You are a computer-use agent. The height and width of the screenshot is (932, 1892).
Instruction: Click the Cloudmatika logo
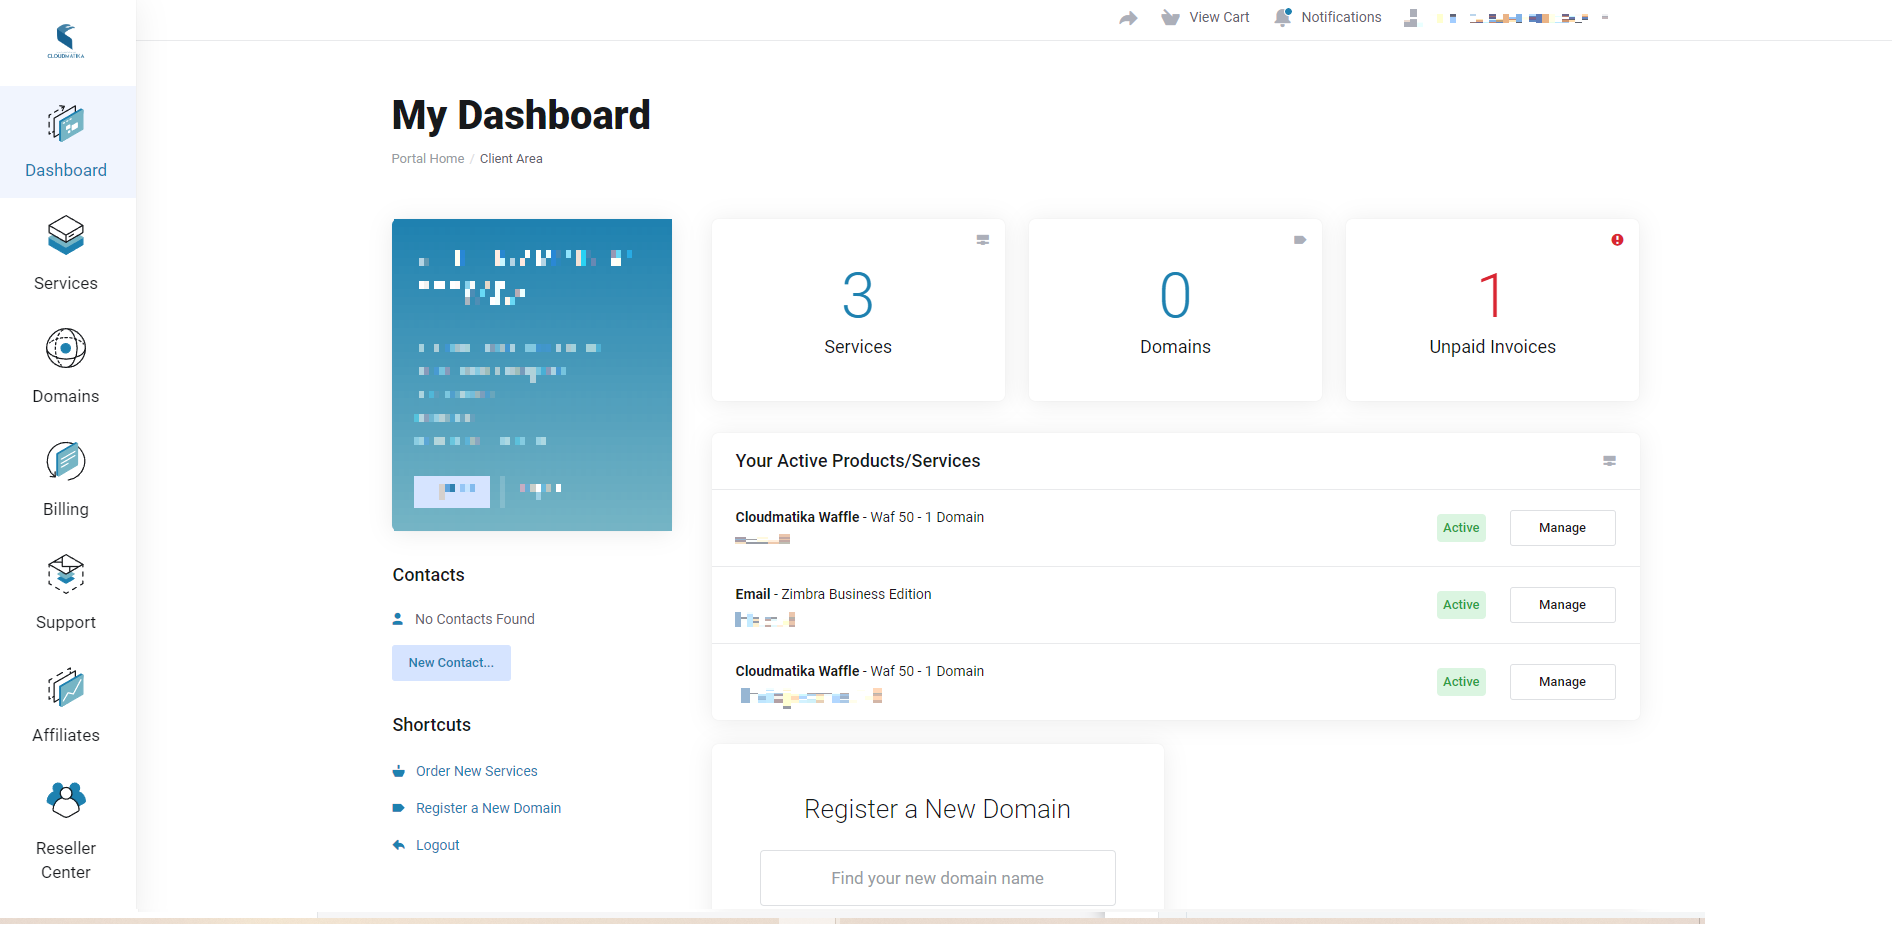(66, 41)
